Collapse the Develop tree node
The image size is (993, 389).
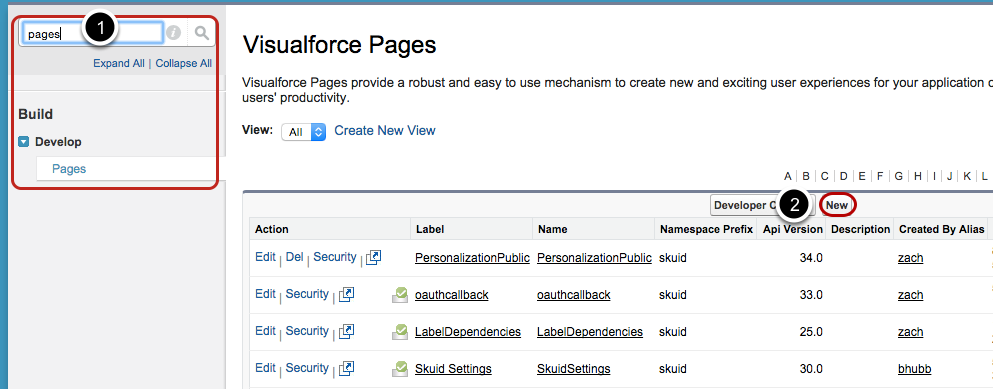click(x=24, y=142)
